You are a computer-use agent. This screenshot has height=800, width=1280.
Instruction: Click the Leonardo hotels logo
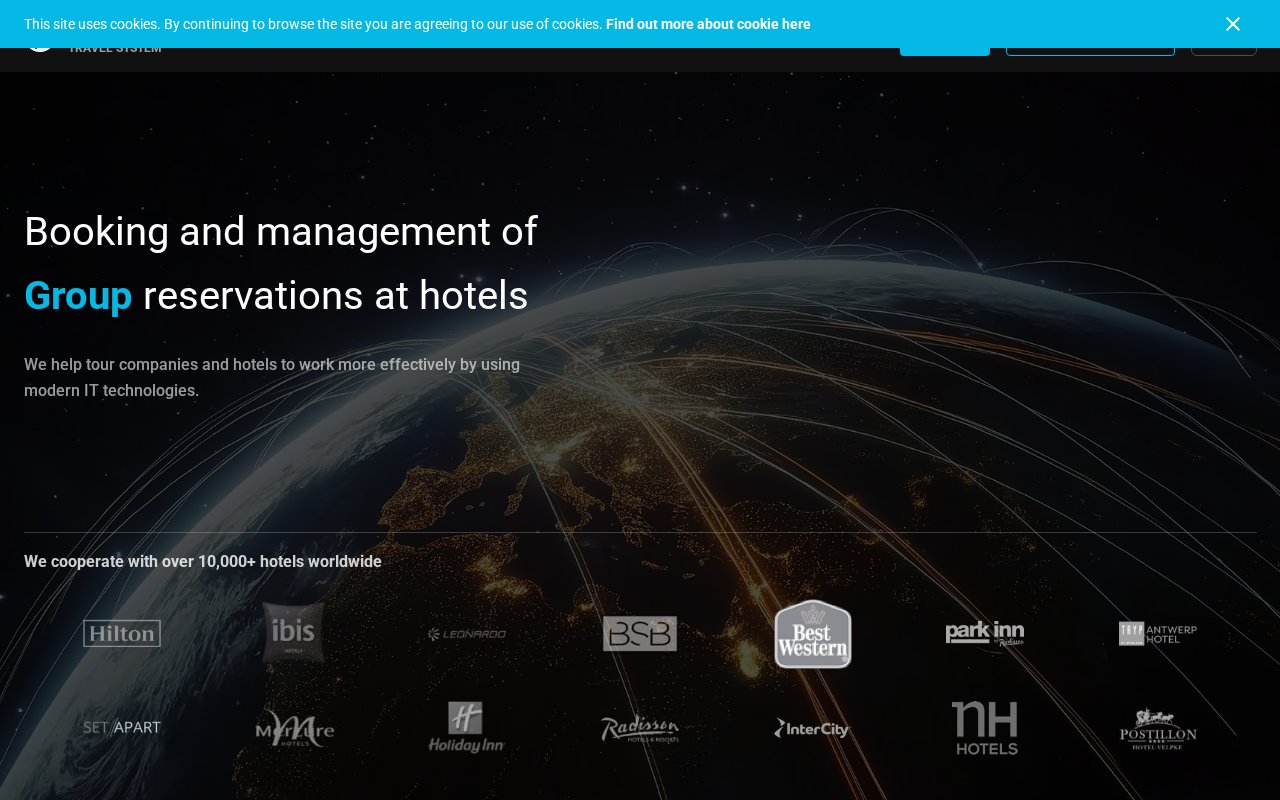coord(467,634)
